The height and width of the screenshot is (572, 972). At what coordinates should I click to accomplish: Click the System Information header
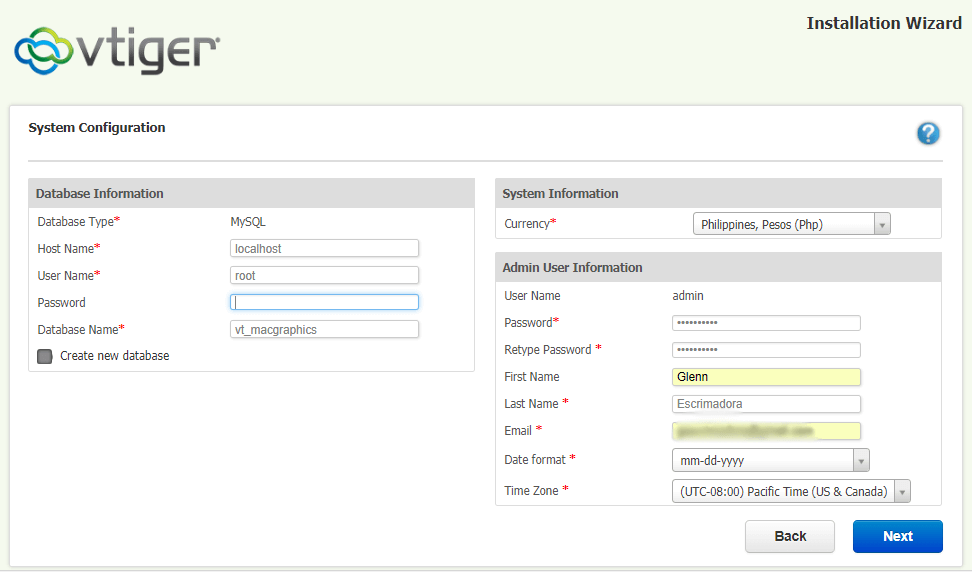(x=718, y=193)
